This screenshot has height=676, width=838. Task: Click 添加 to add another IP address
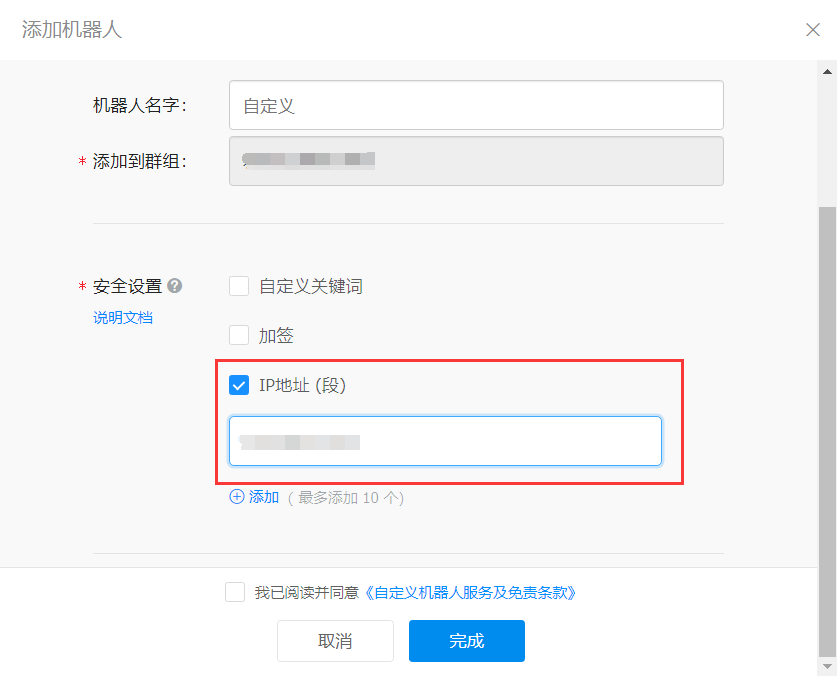click(x=264, y=497)
